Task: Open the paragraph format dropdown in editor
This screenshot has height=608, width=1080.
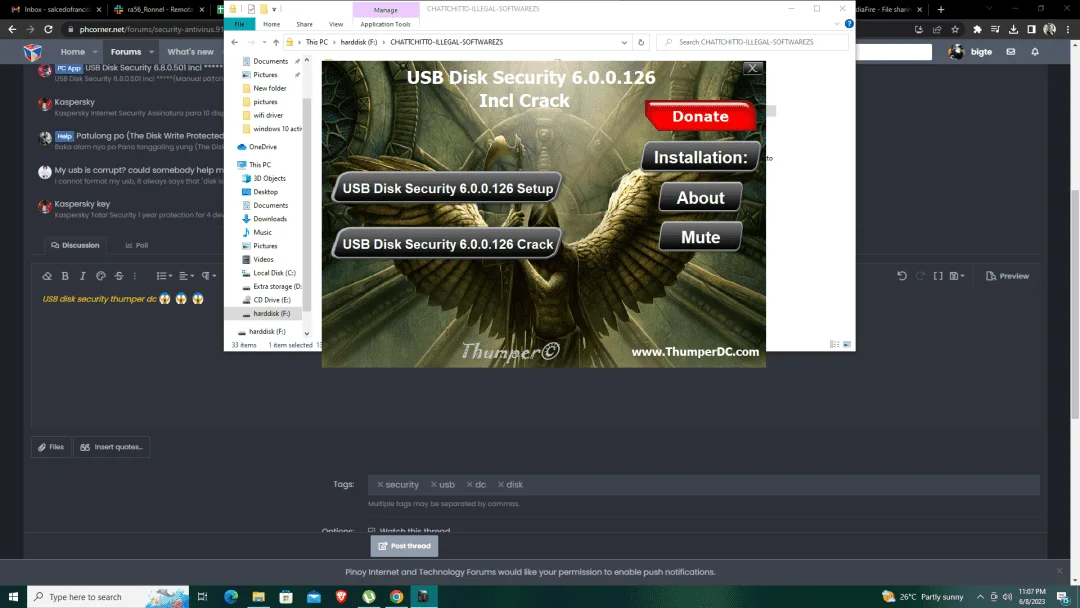Action: tap(209, 276)
